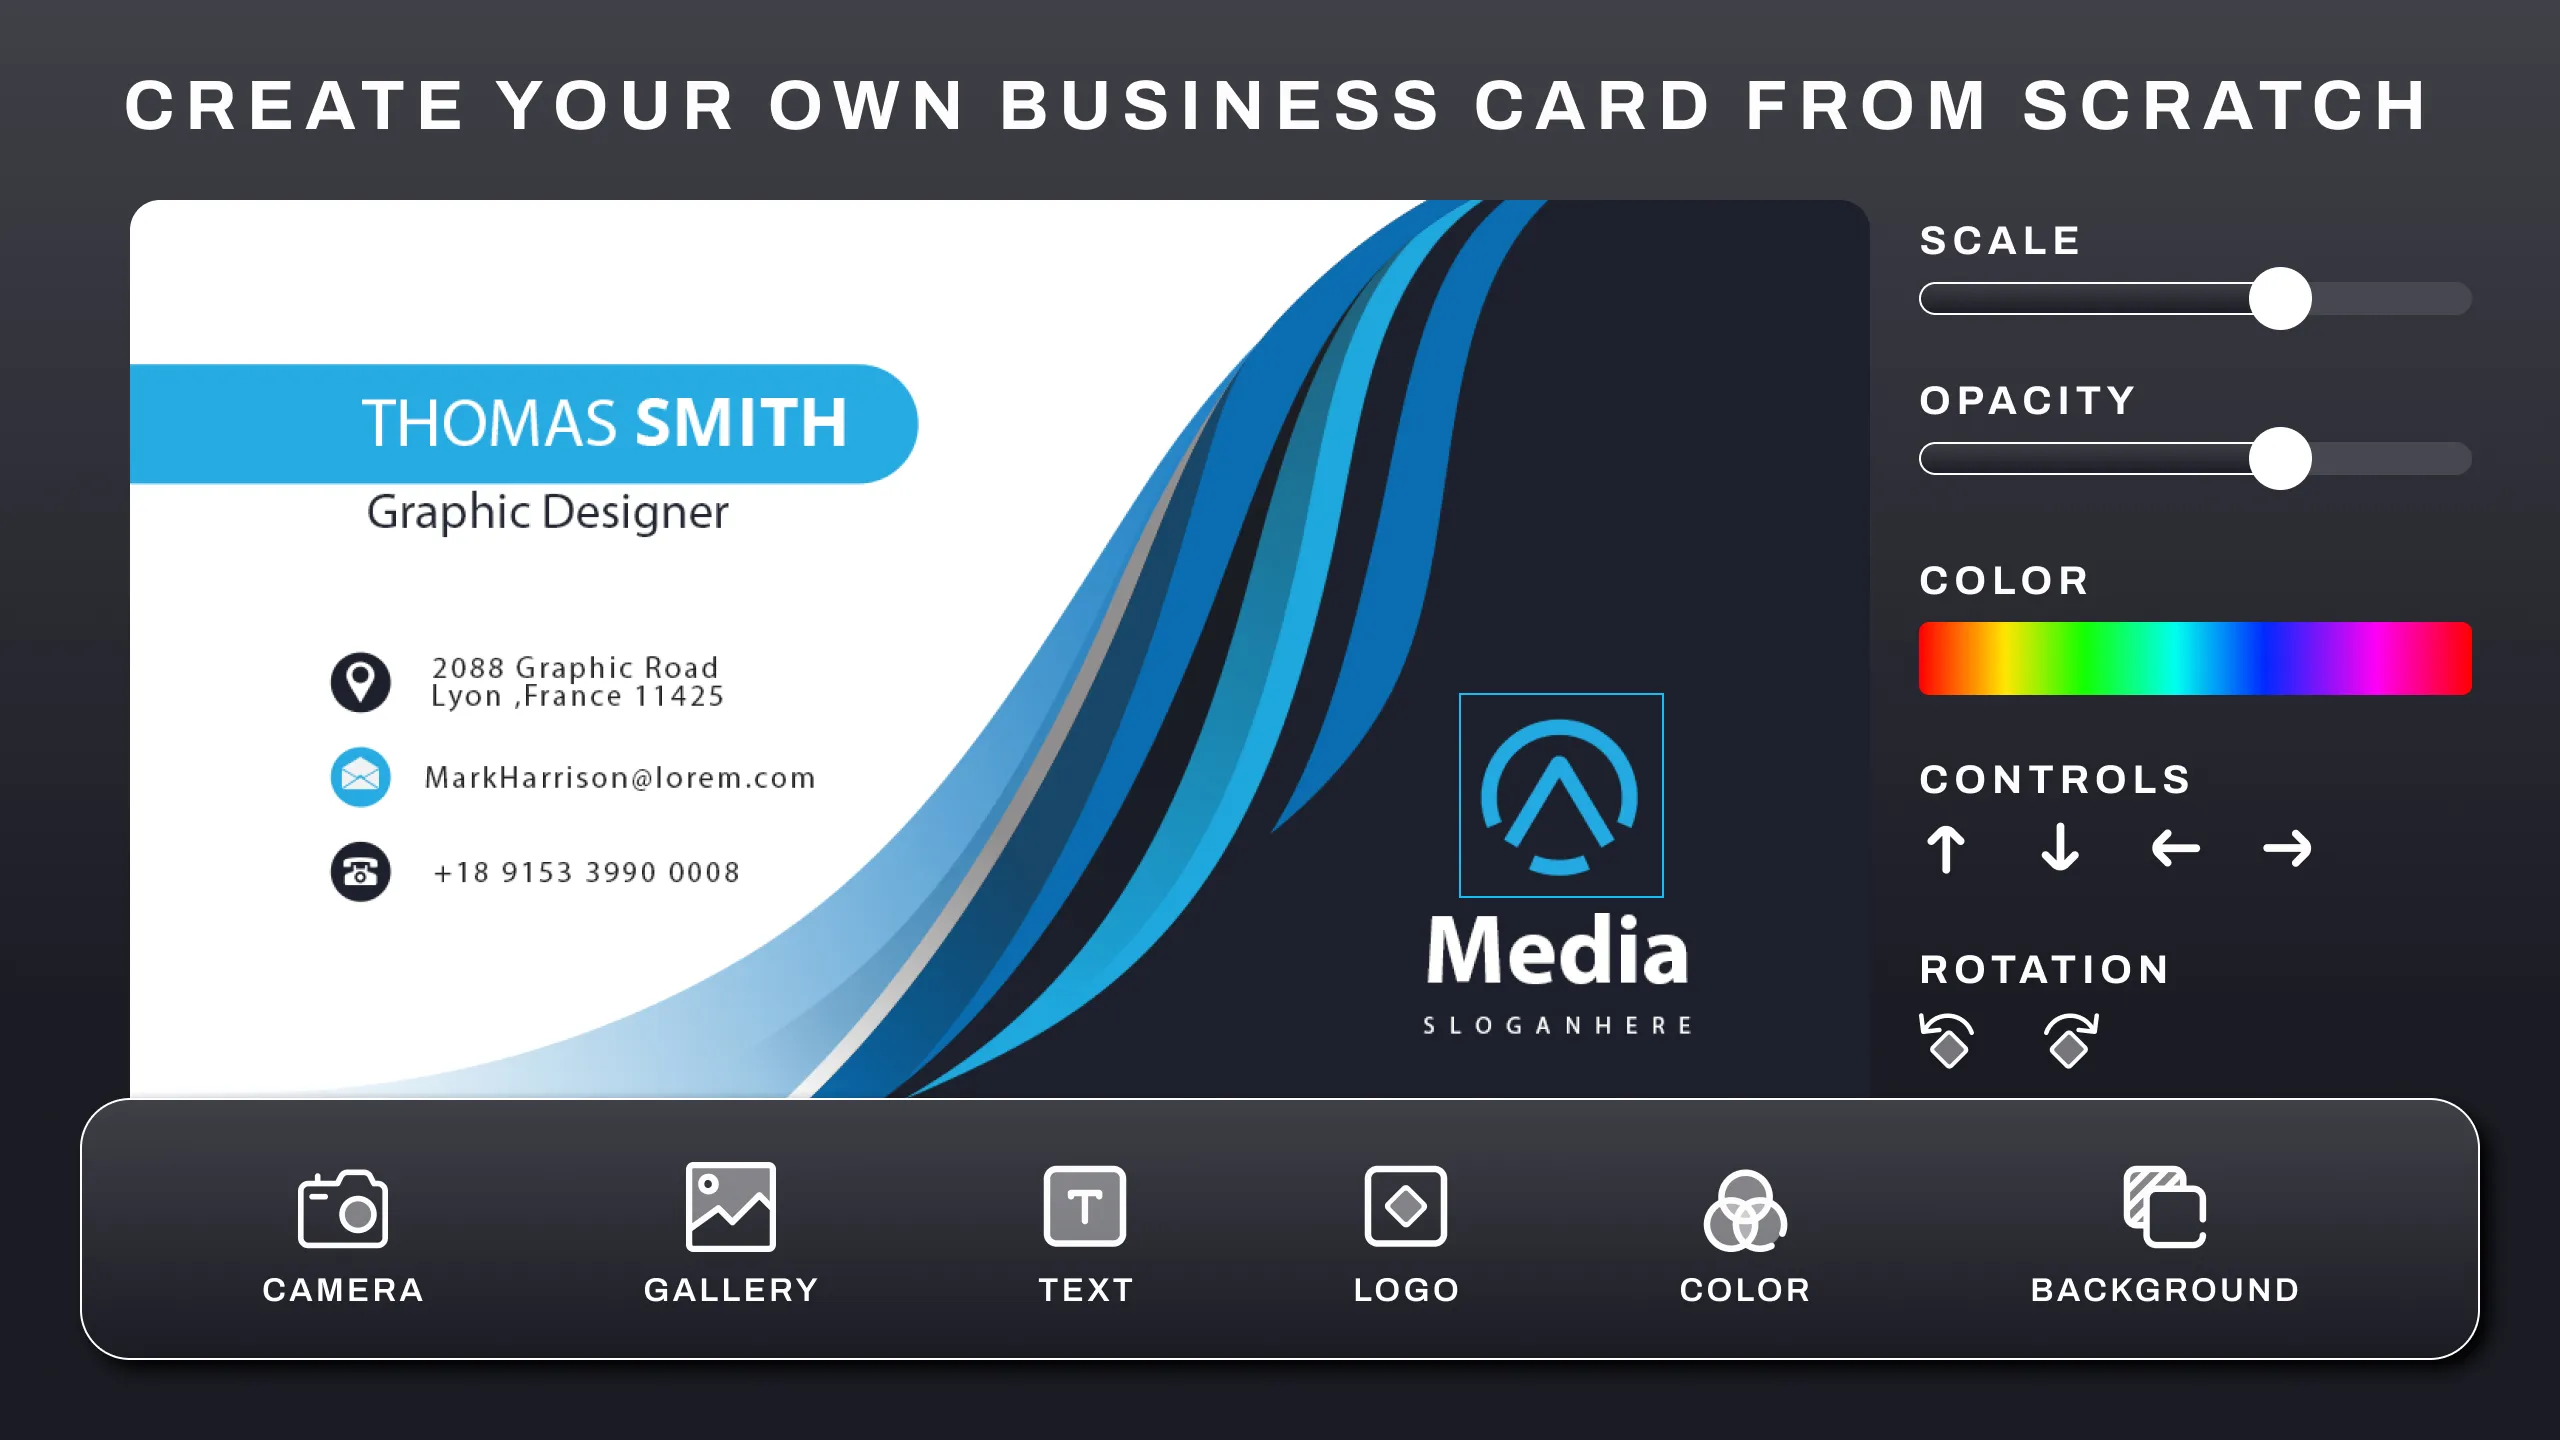Select the Background editor tool
The image size is (2560, 1440).
pos(2164,1231)
